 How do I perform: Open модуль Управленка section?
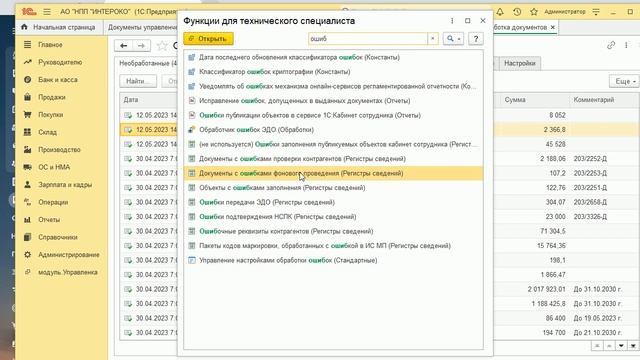68,272
